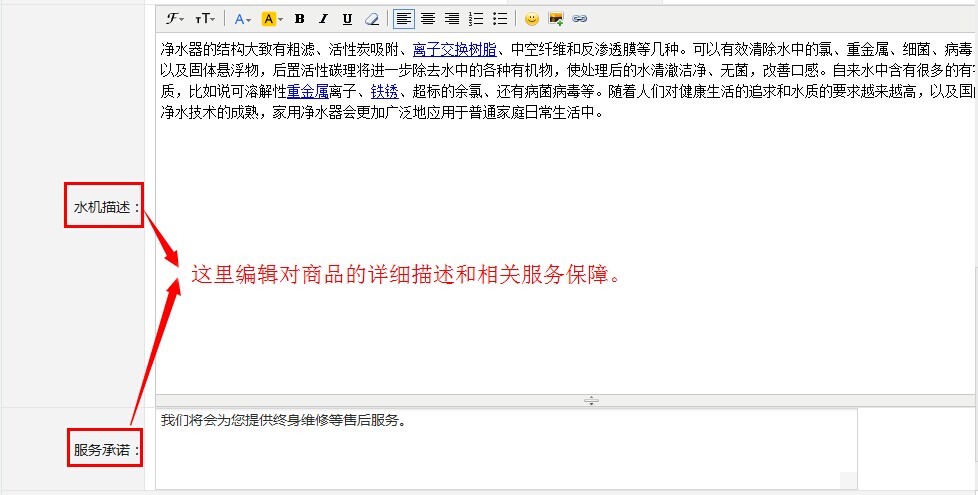Click inside the 服务承诺 text field

tap(506, 448)
